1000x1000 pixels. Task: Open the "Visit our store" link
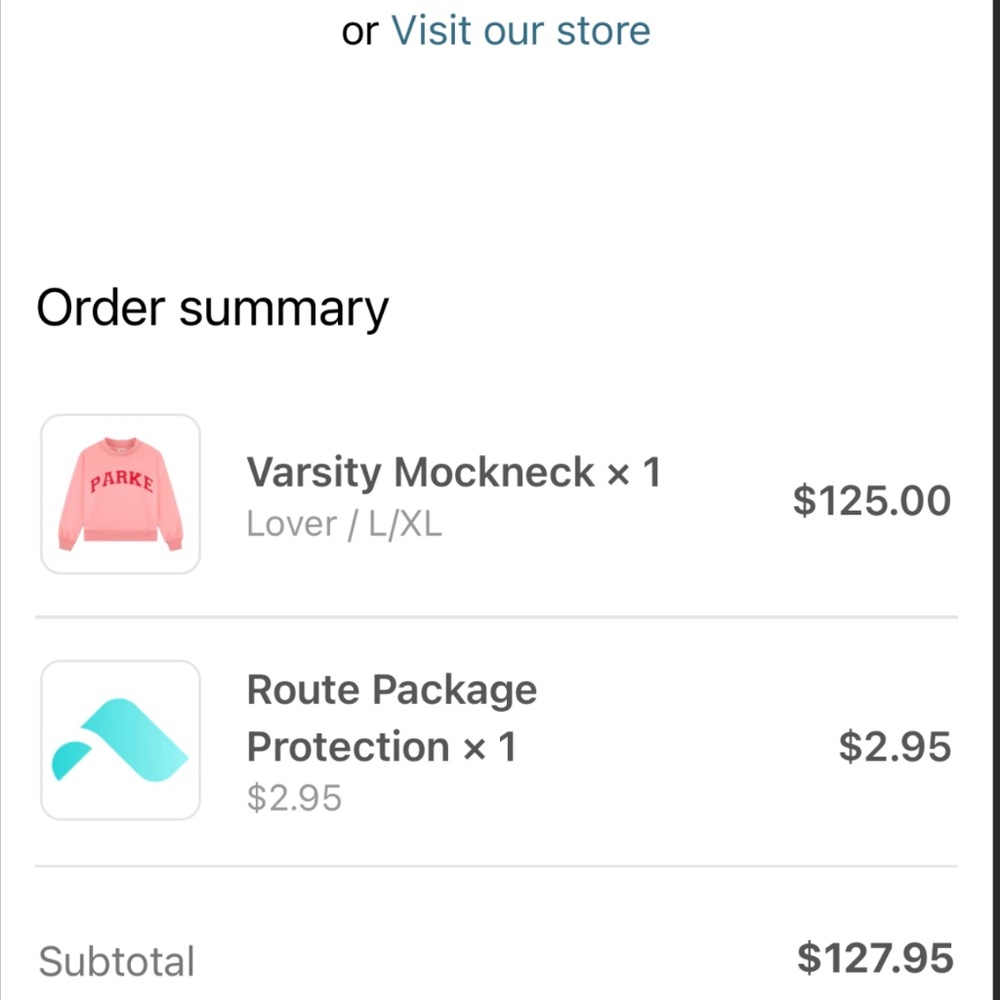point(520,31)
